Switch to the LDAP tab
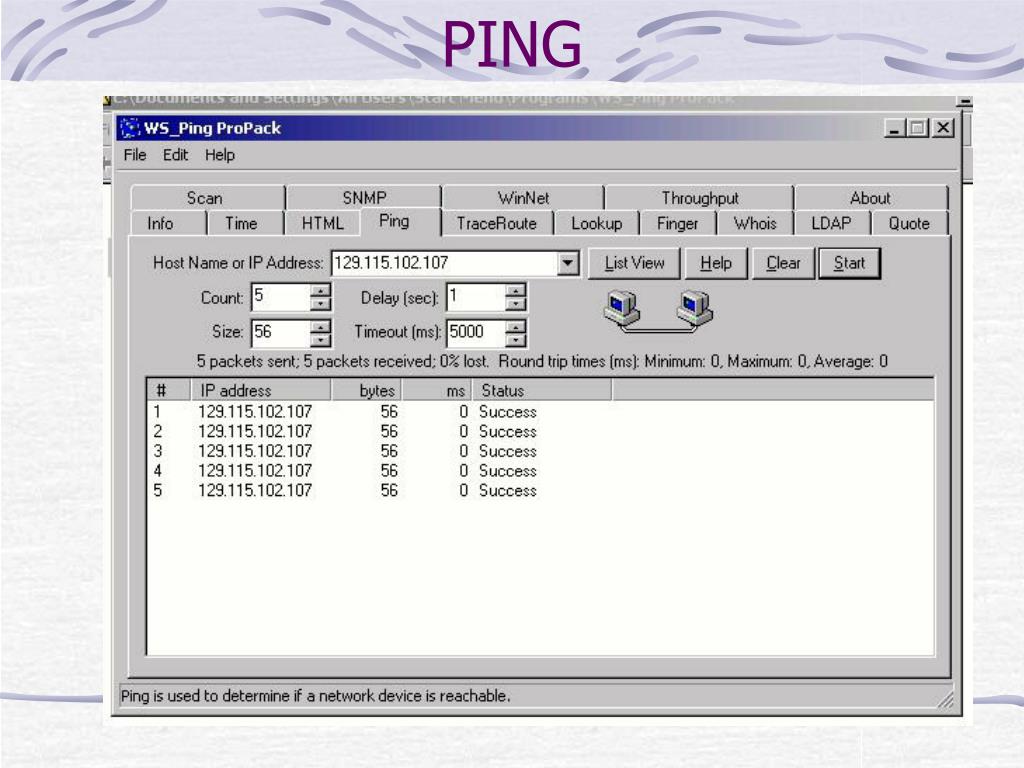 coord(831,223)
